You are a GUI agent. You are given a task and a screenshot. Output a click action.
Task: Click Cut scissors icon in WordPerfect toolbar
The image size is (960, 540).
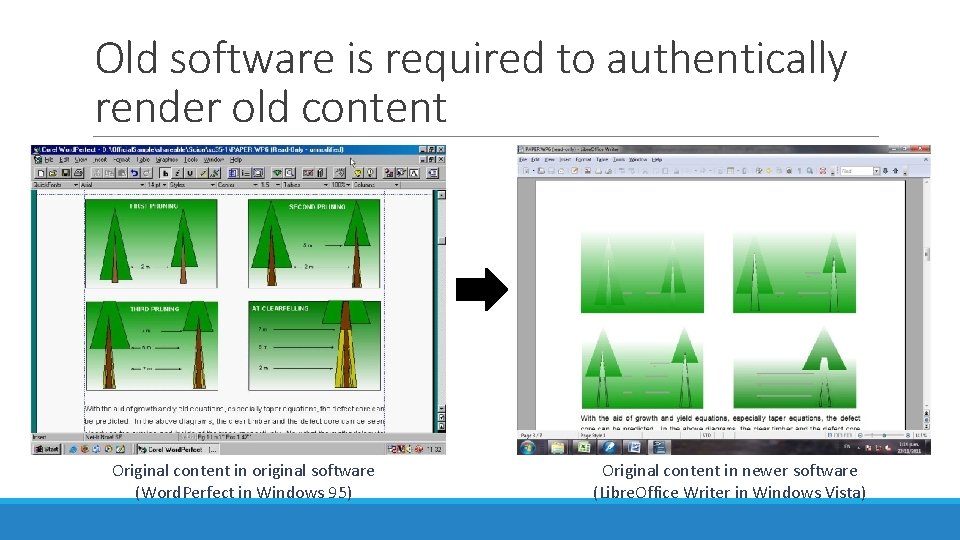(x=96, y=173)
